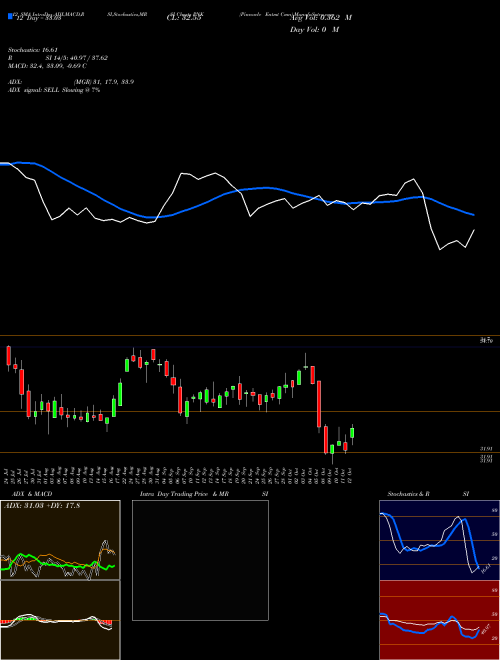Click the "Avg Vol: 0.362 M" label
This screenshot has height=660, width=500.
[x=321, y=18]
